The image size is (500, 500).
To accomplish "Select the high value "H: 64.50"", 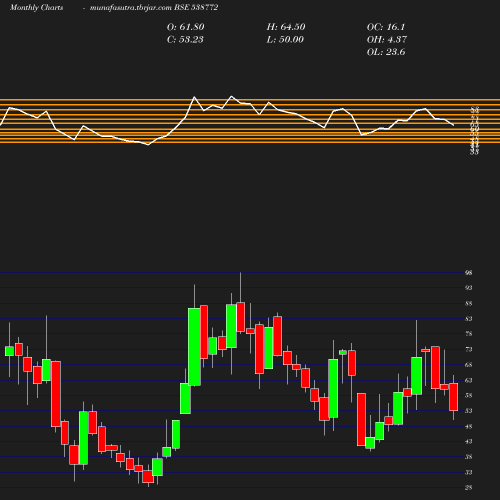I will coord(286,27).
